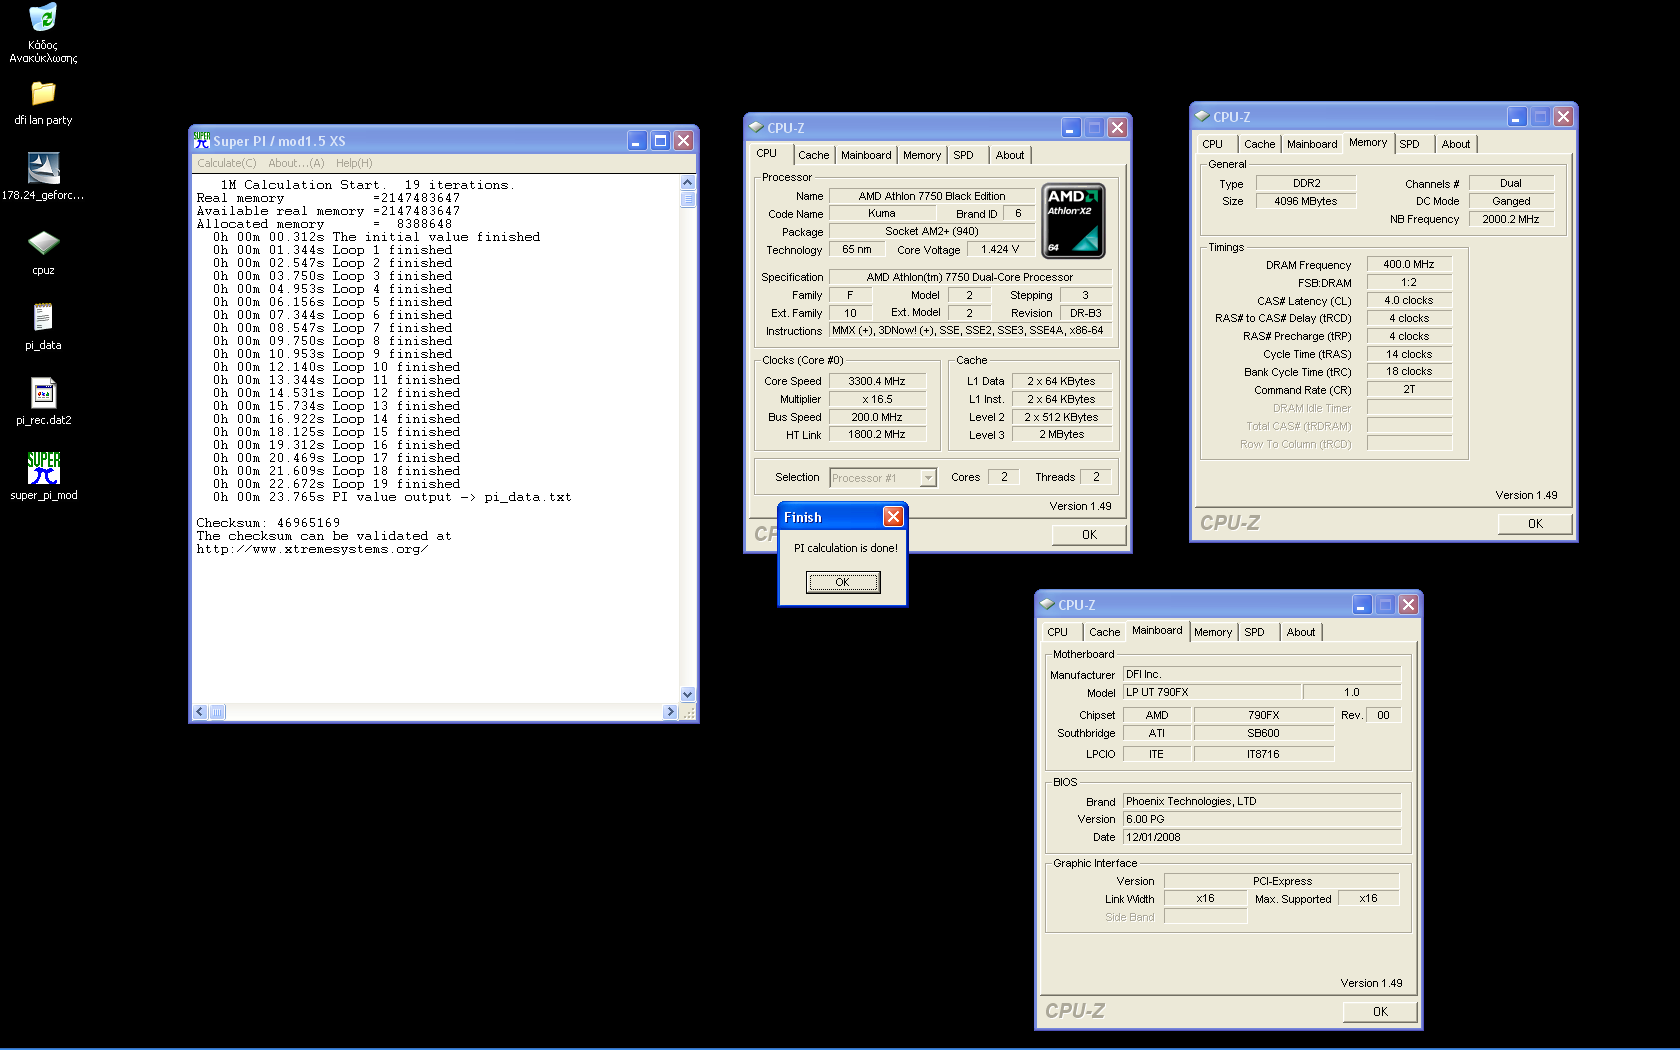Click OK in the CPU-Z Memory window

[x=1536, y=524]
